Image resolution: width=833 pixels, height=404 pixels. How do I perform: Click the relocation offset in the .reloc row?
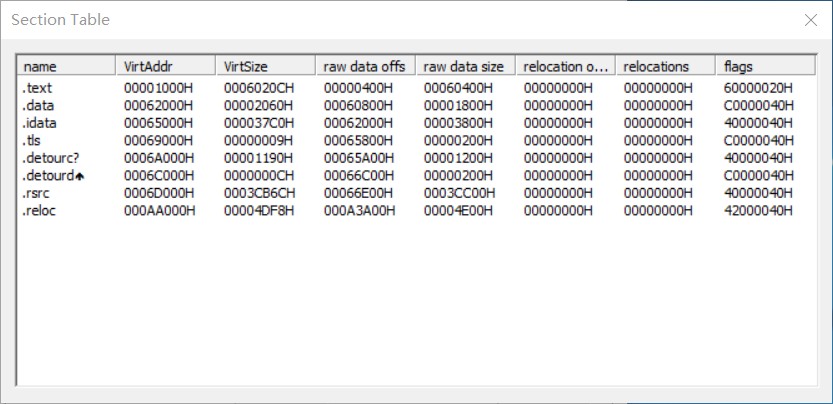pyautogui.click(x=558, y=211)
